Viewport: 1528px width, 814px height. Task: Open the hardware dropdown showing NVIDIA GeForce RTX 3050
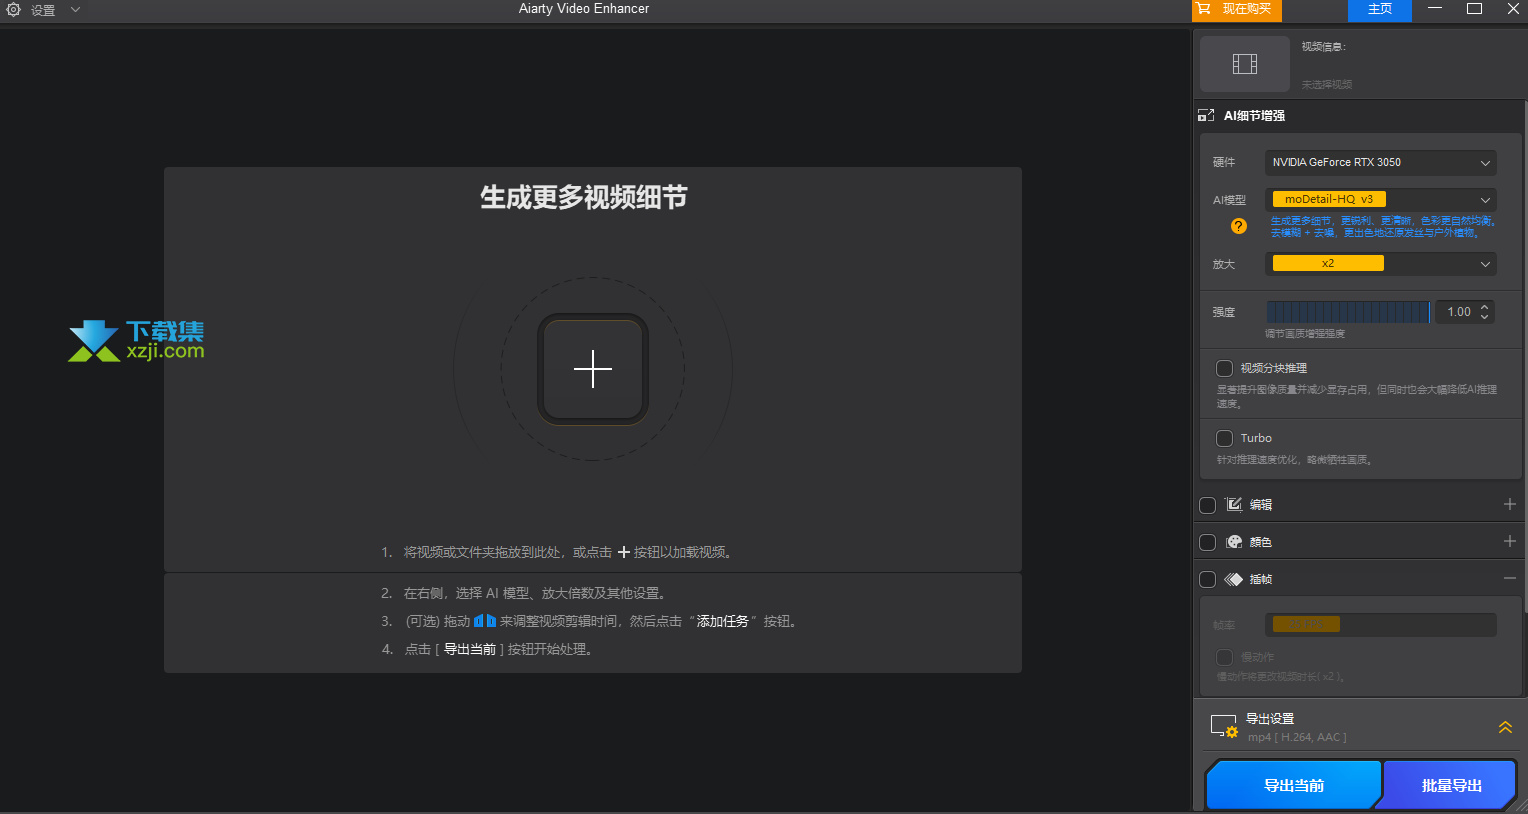tap(1380, 162)
